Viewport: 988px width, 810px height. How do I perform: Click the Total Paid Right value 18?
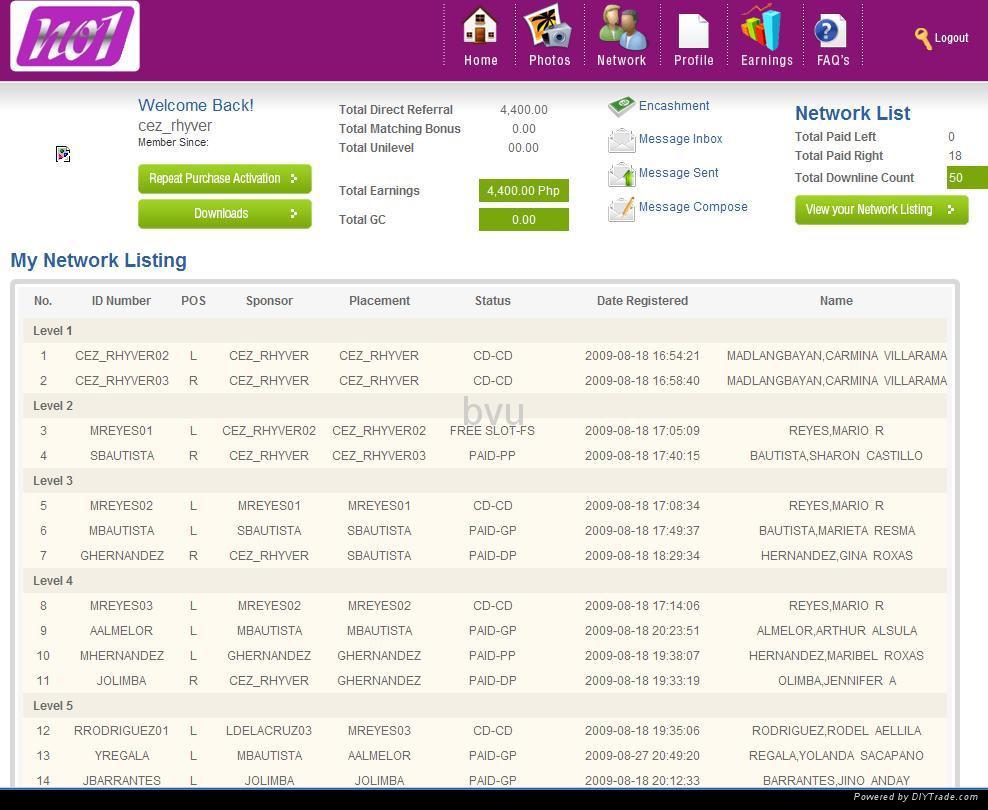[955, 156]
